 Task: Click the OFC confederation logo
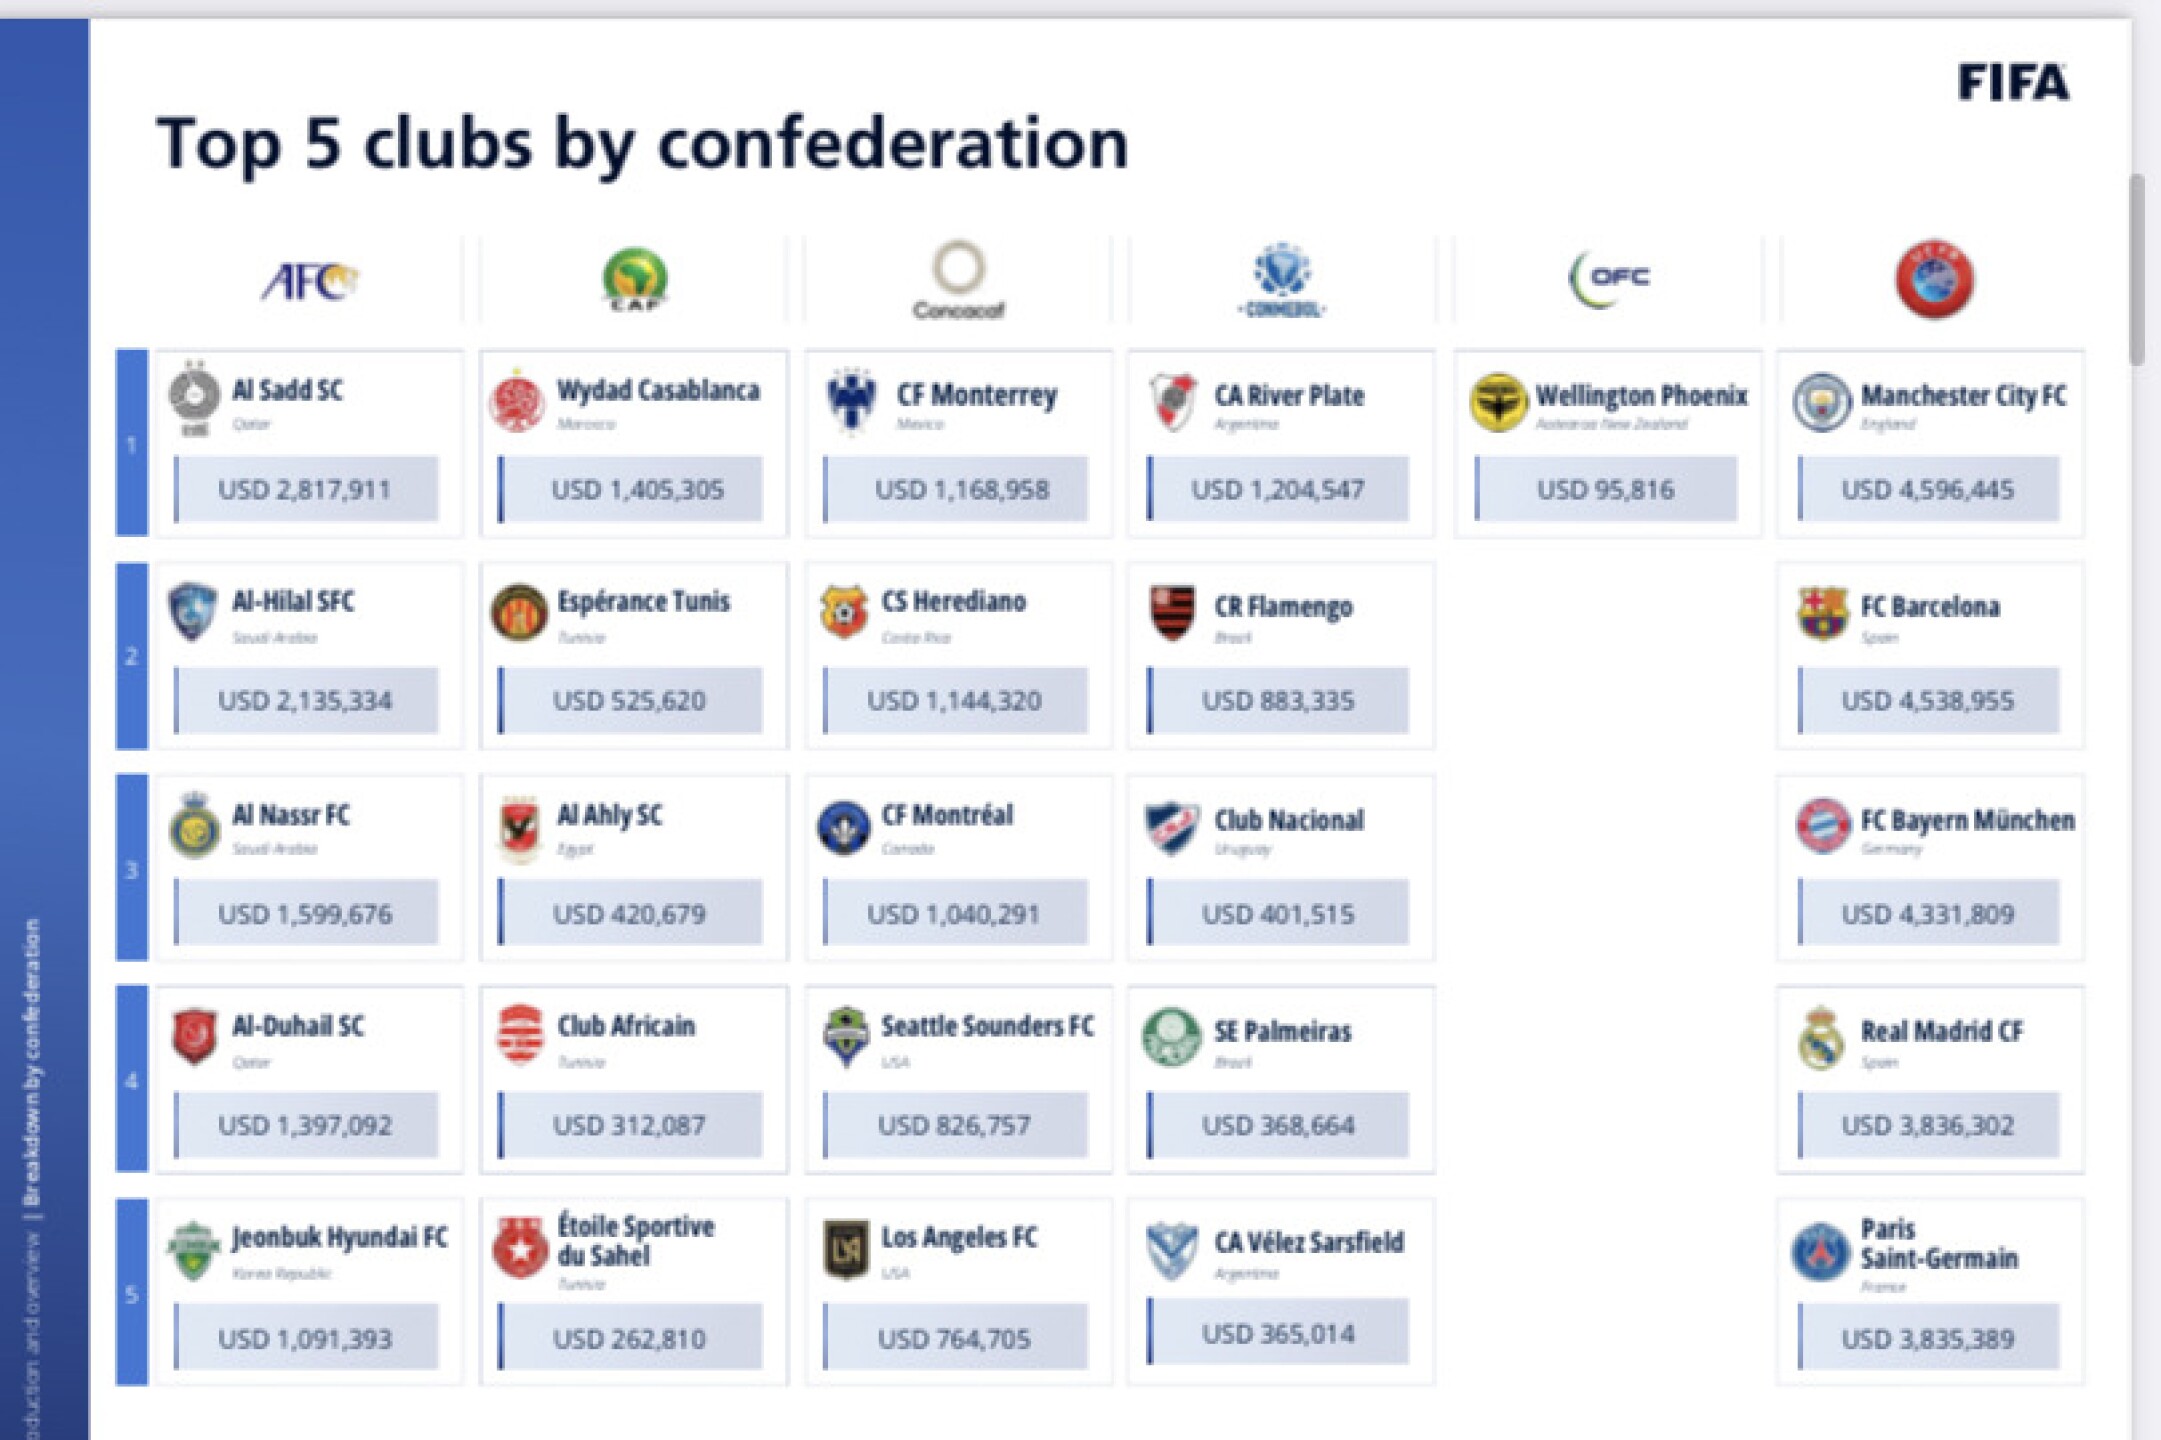(1609, 279)
